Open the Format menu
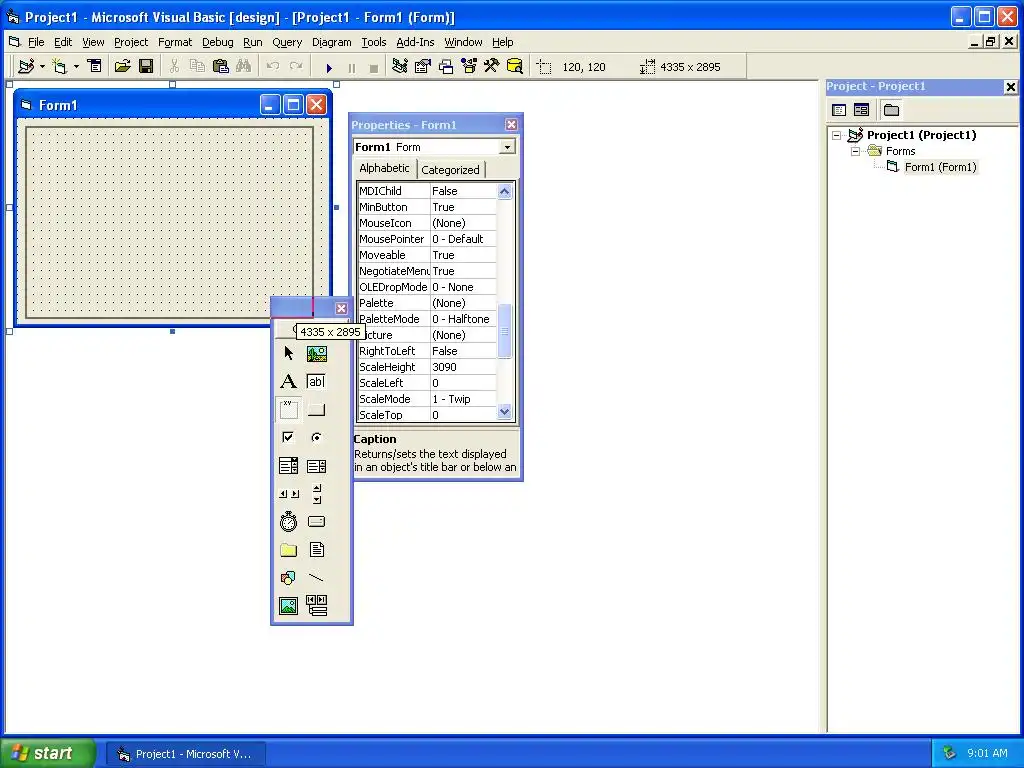1024x768 pixels. [x=175, y=42]
